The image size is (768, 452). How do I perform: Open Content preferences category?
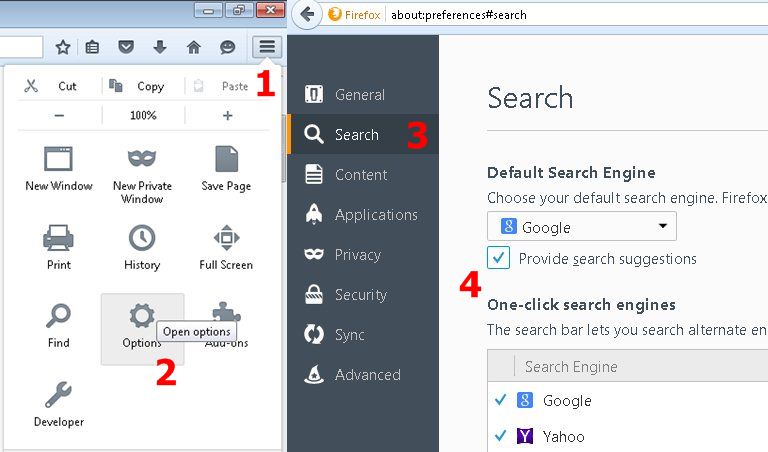tap(362, 175)
